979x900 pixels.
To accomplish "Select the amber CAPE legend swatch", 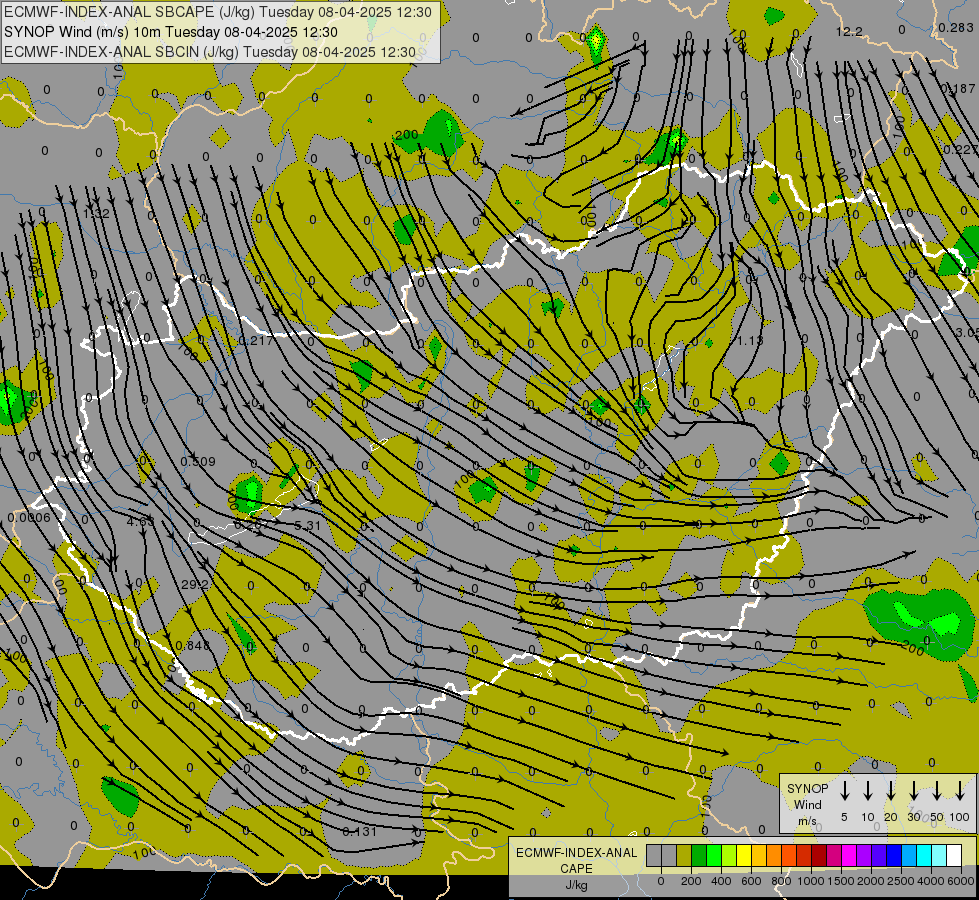I will [x=759, y=856].
